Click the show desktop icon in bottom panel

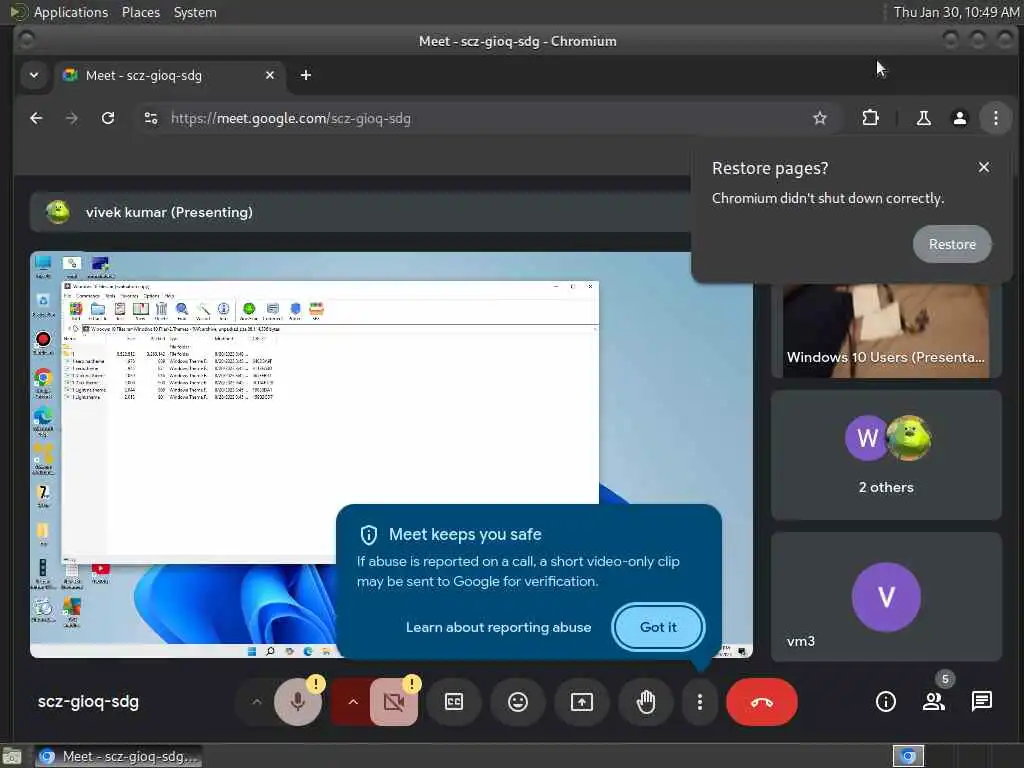[12, 756]
